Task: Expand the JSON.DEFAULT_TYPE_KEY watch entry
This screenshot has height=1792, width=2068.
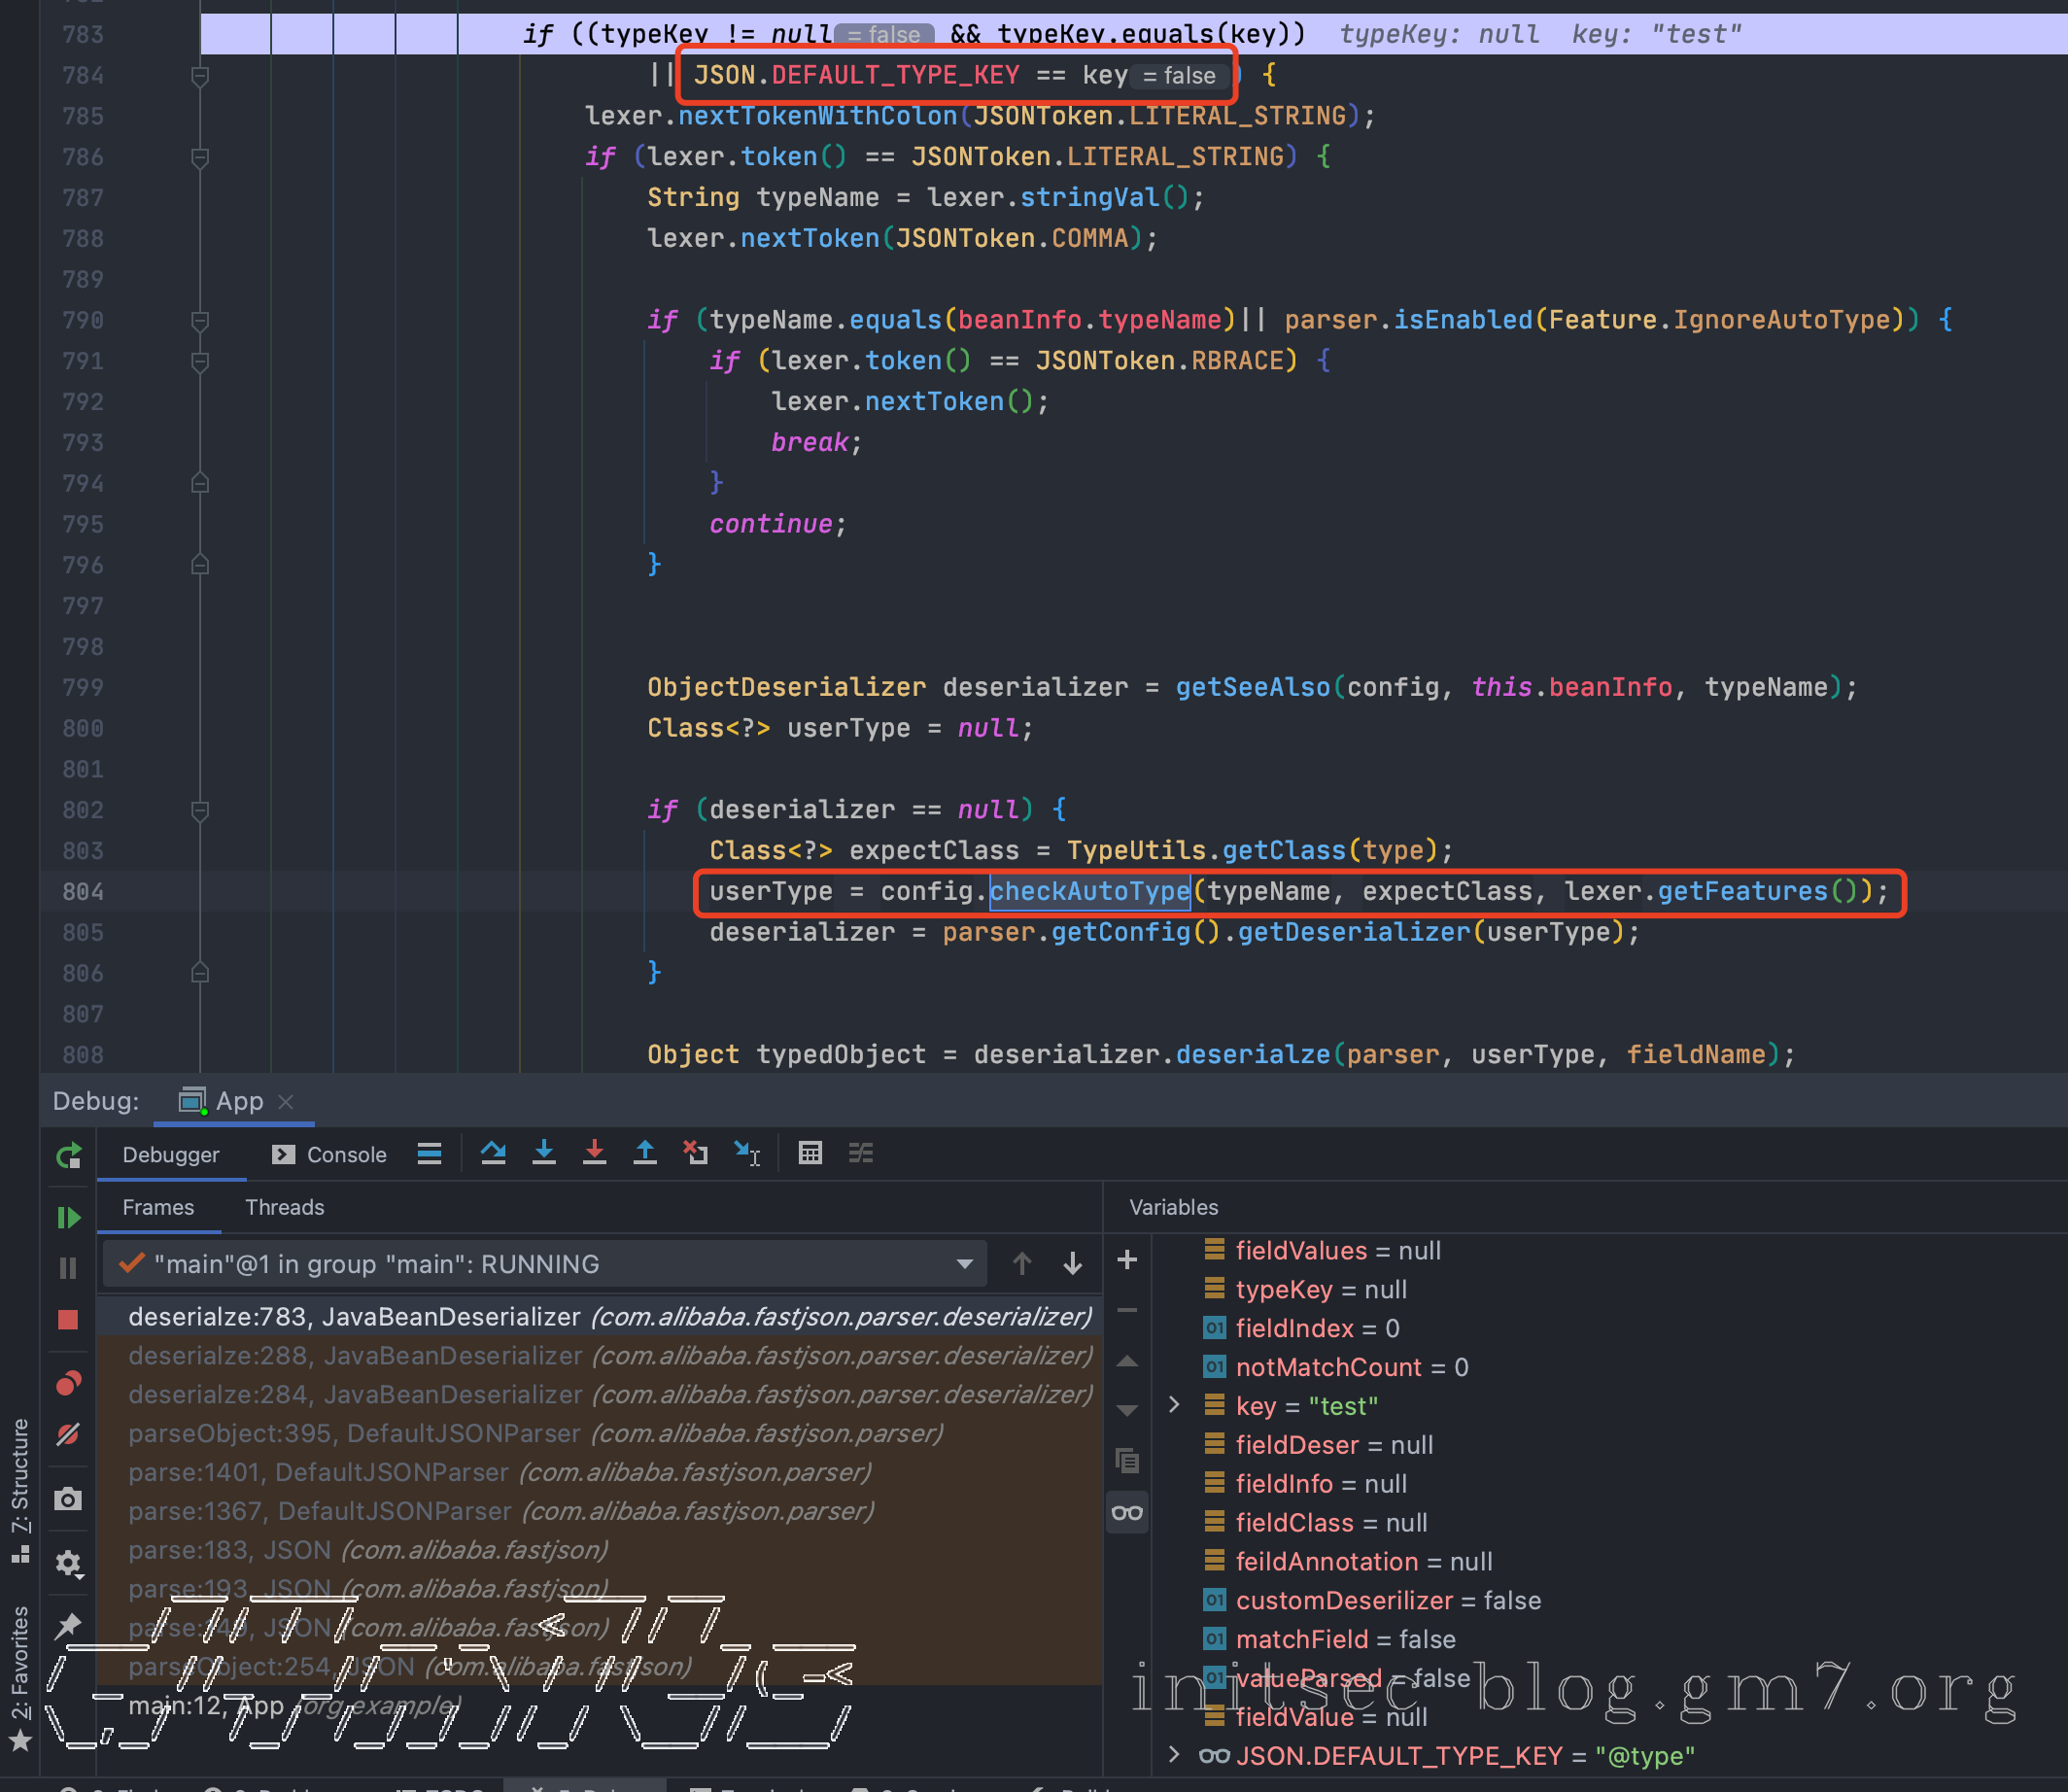Action: pyautogui.click(x=1174, y=1755)
